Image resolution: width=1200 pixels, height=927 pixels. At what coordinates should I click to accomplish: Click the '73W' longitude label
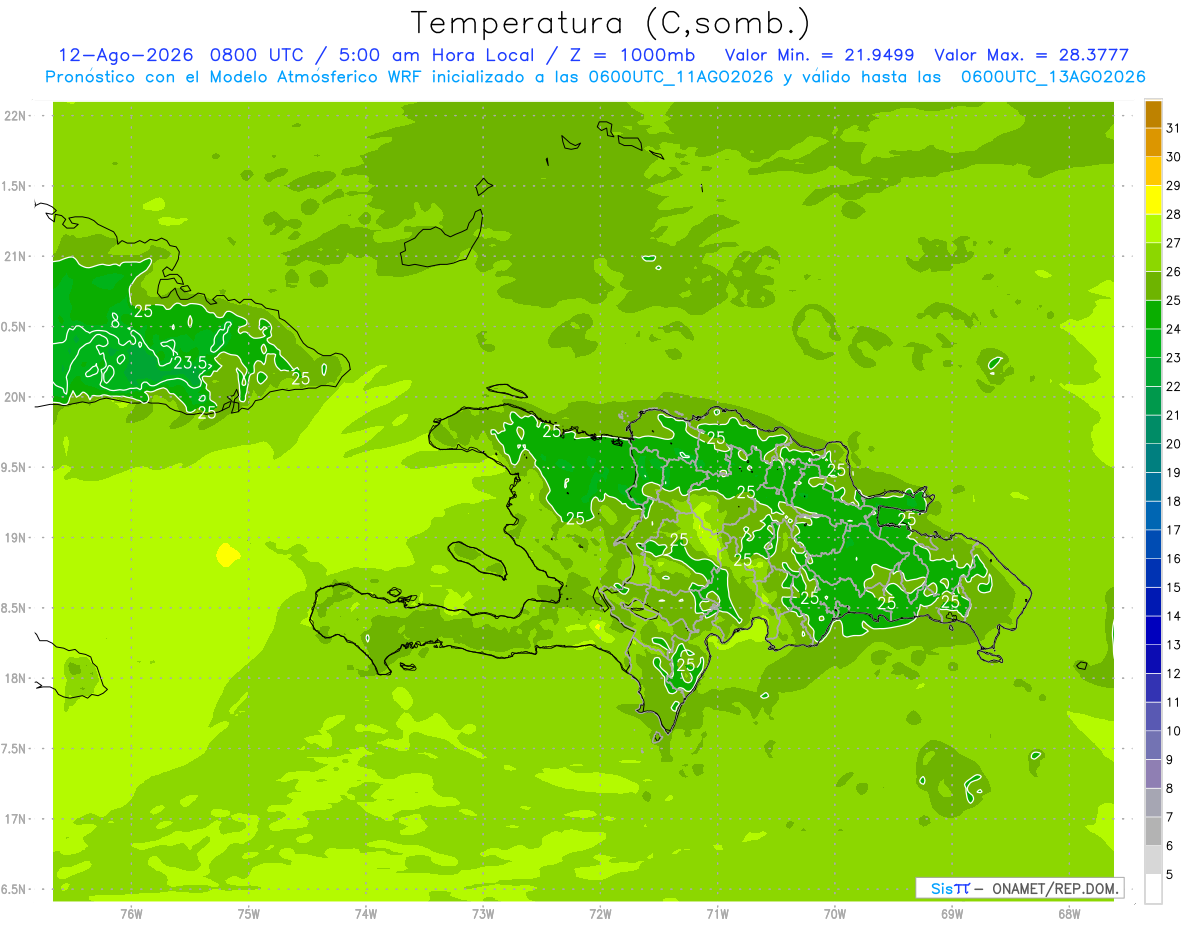point(483,914)
